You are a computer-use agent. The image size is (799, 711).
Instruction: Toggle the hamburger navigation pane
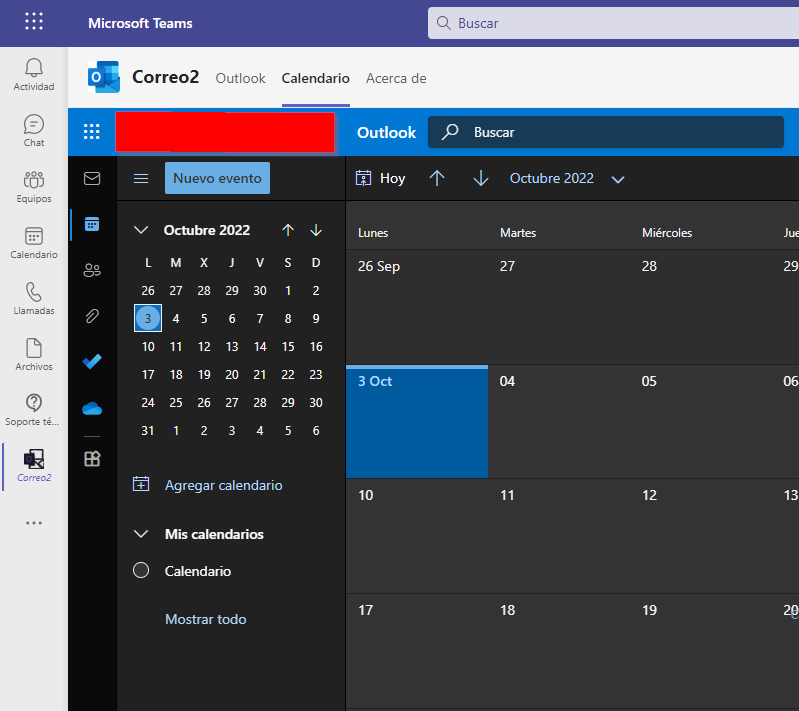click(x=141, y=178)
